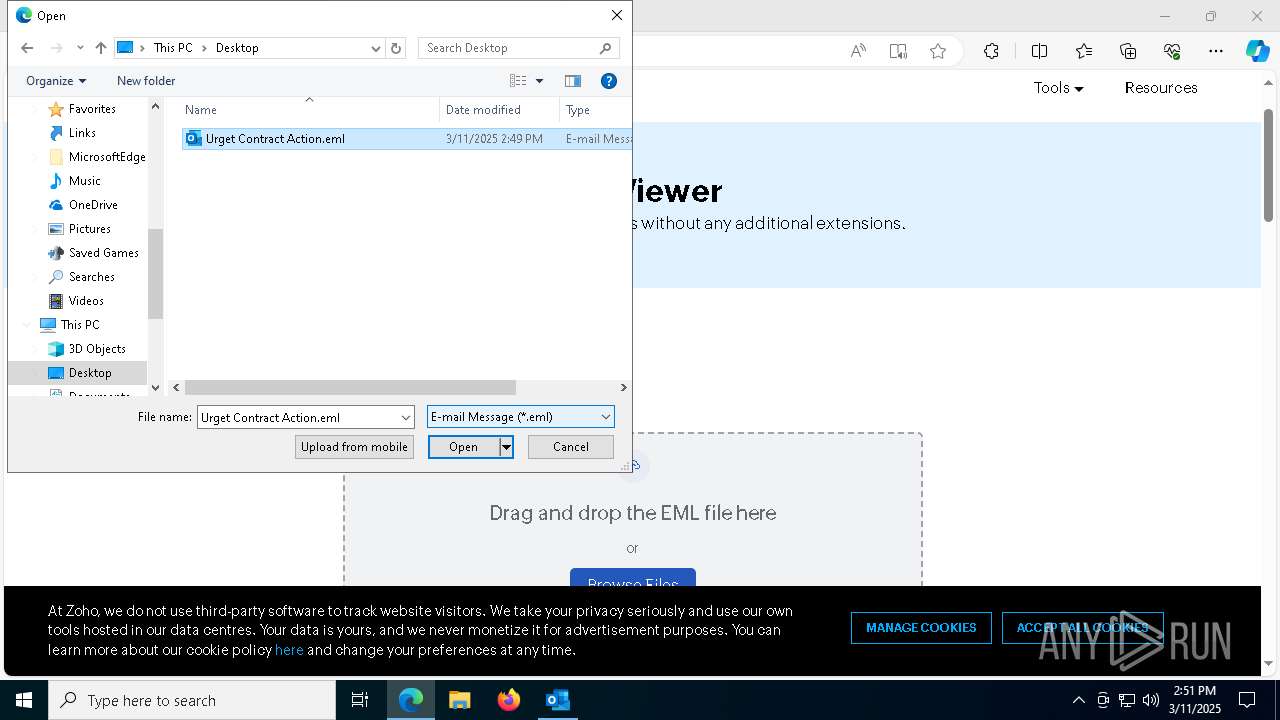The height and width of the screenshot is (720, 1280).
Task: Open Windows Start menu
Action: coord(24,700)
